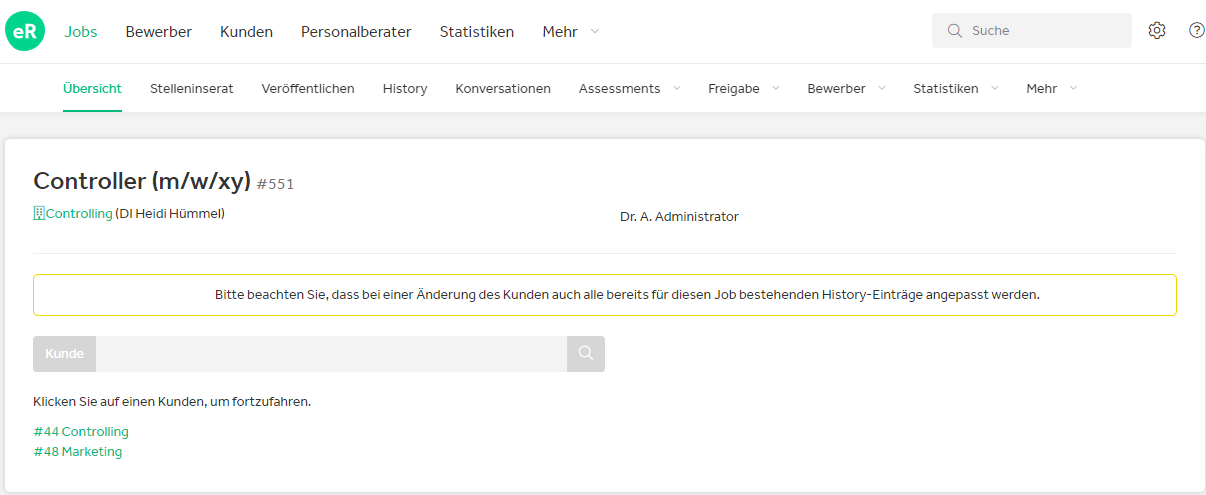
Task: Go to the Kunden menu
Action: click(246, 32)
